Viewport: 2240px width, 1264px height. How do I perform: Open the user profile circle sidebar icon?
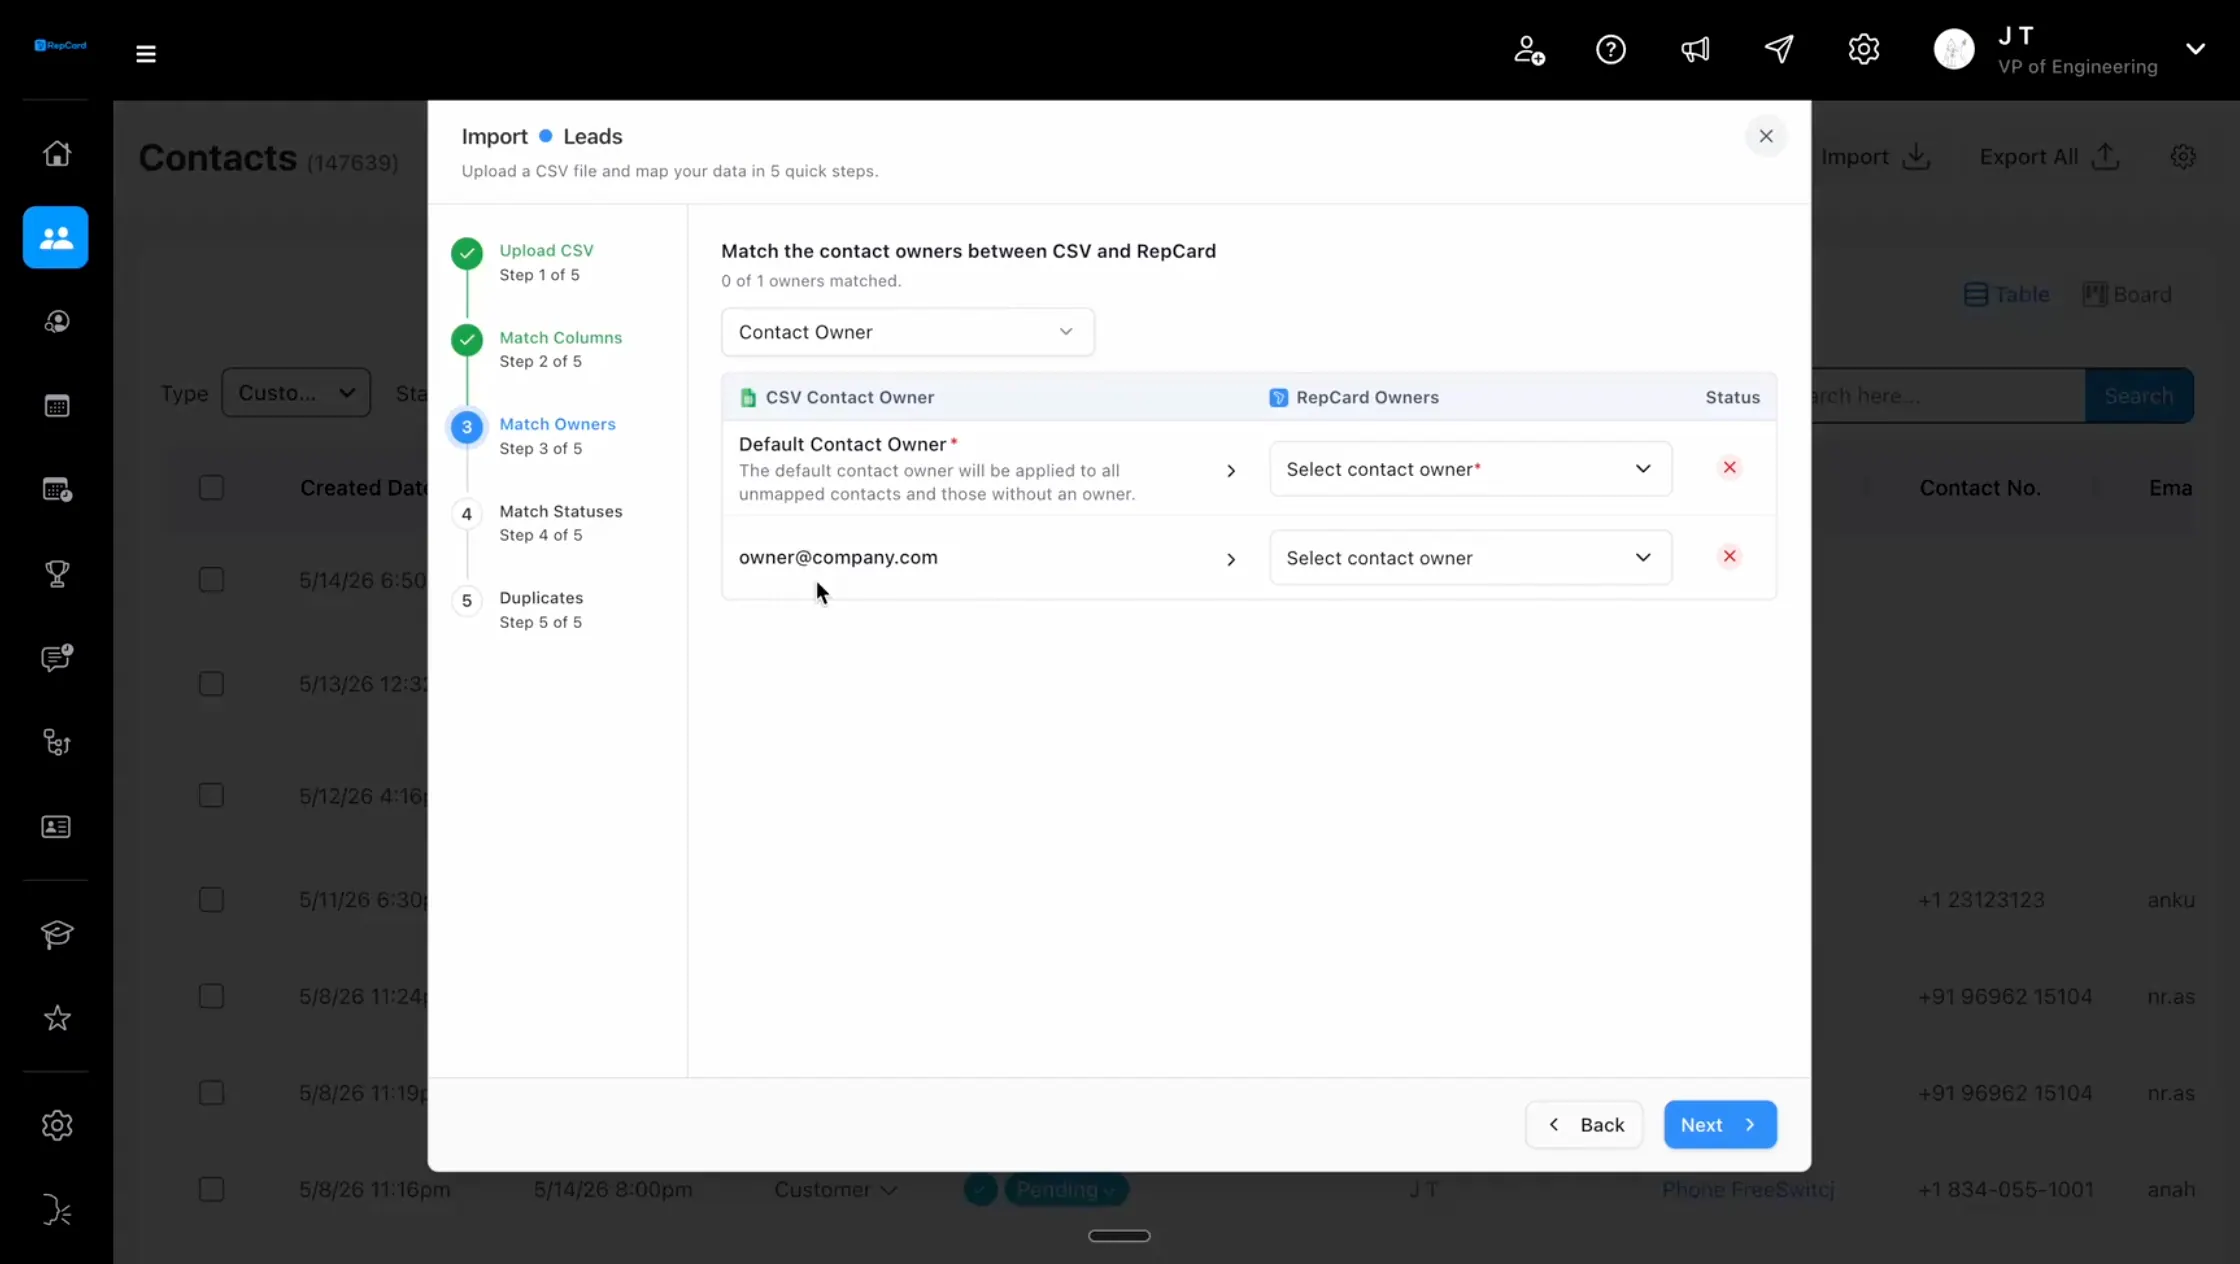pos(57,322)
